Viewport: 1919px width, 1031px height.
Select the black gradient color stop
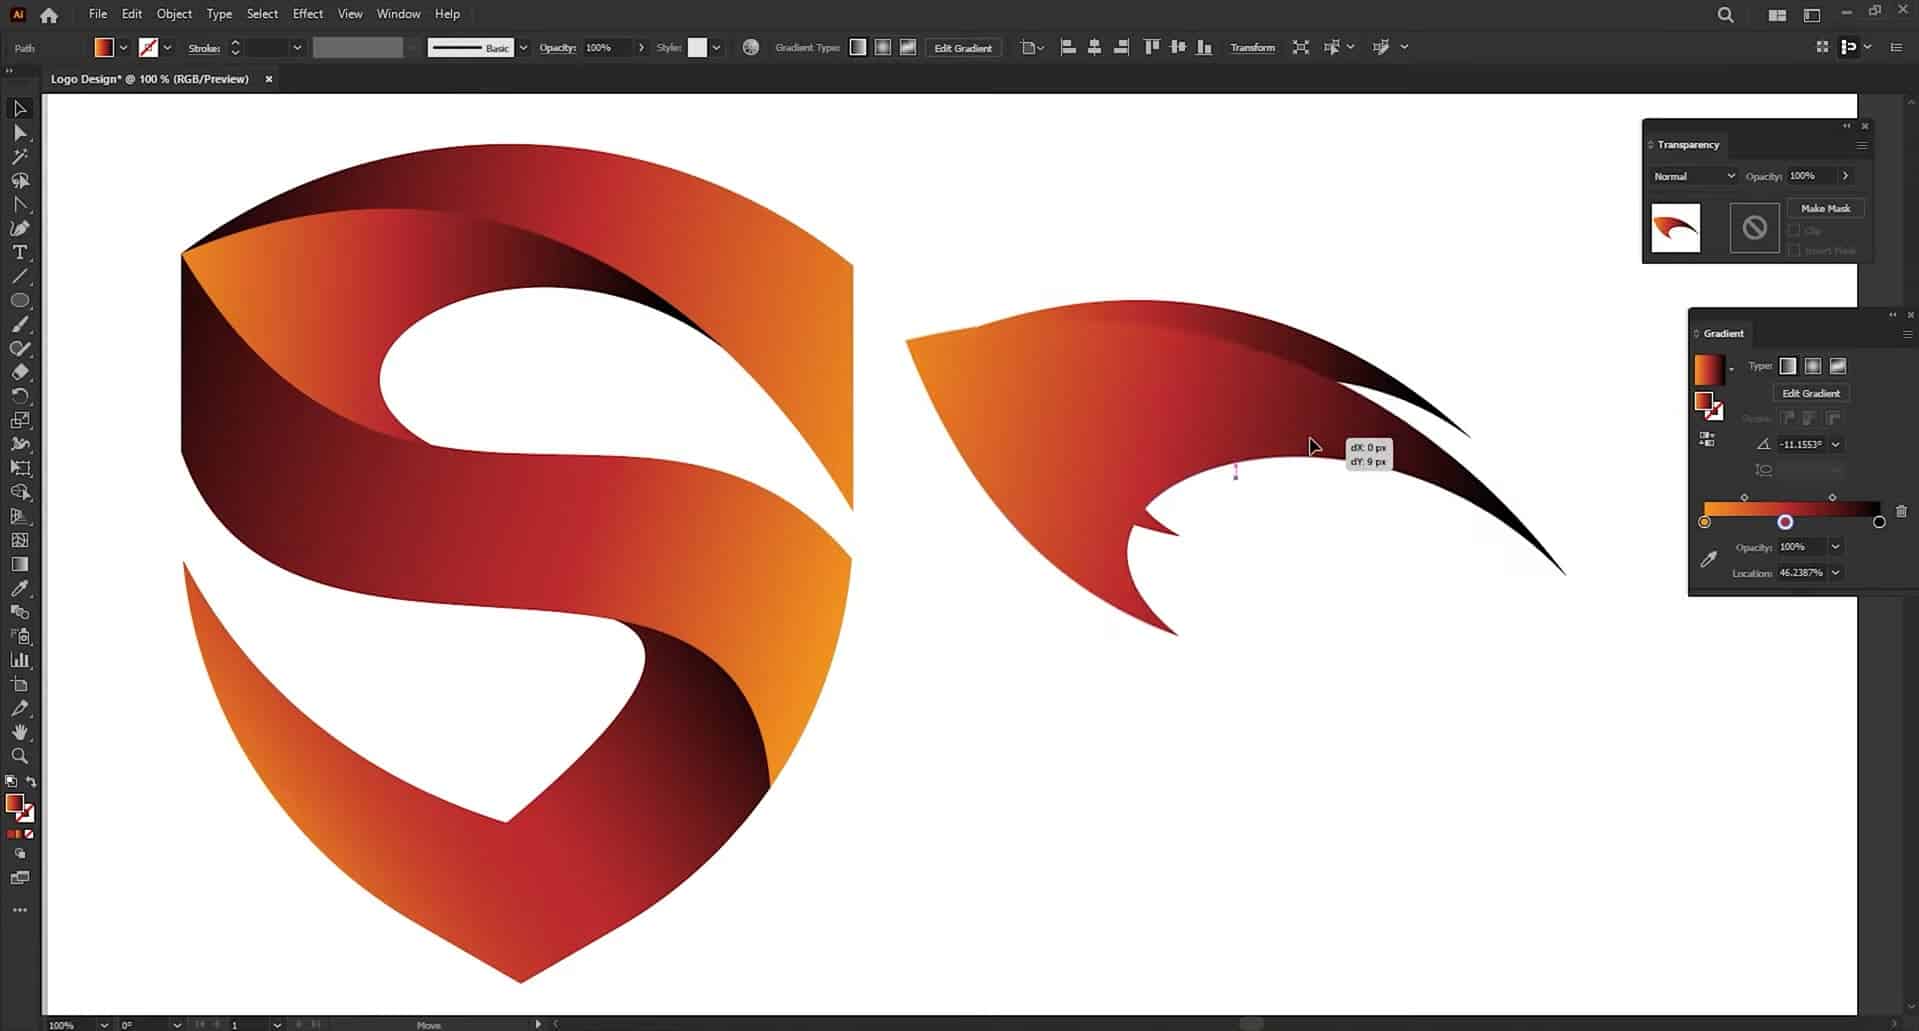[1879, 522]
